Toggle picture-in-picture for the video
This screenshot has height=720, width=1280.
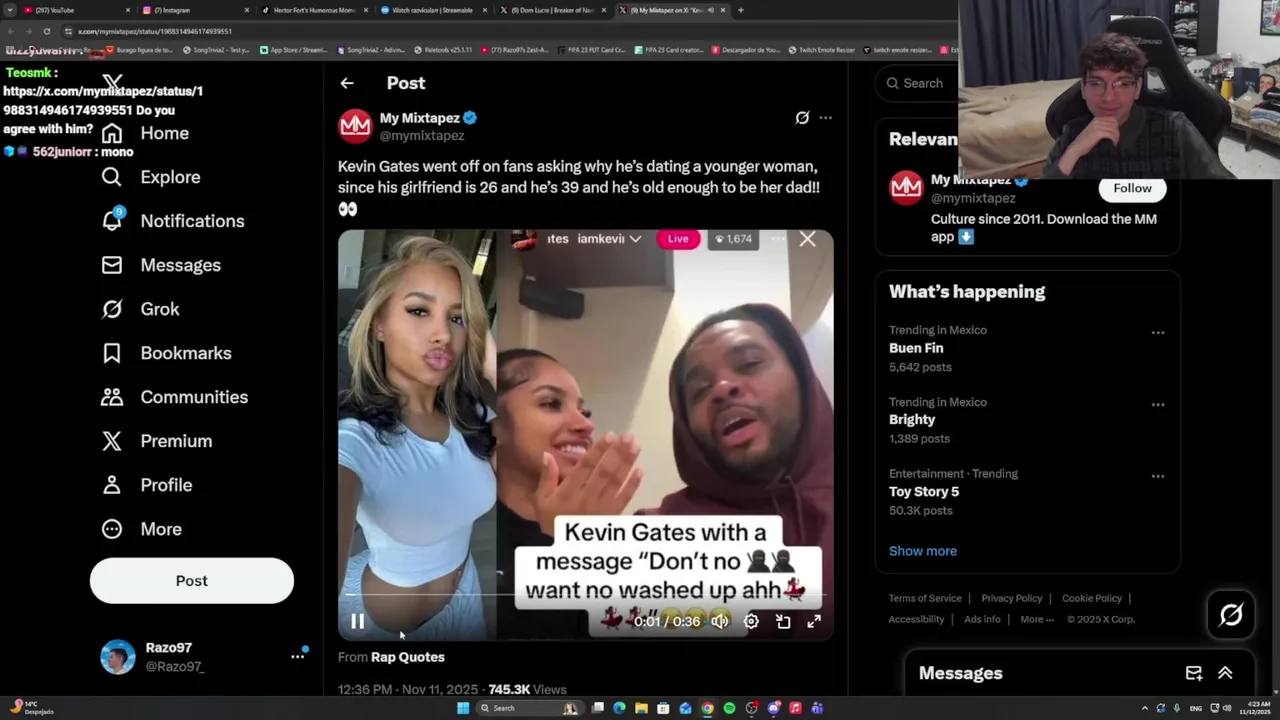point(783,621)
